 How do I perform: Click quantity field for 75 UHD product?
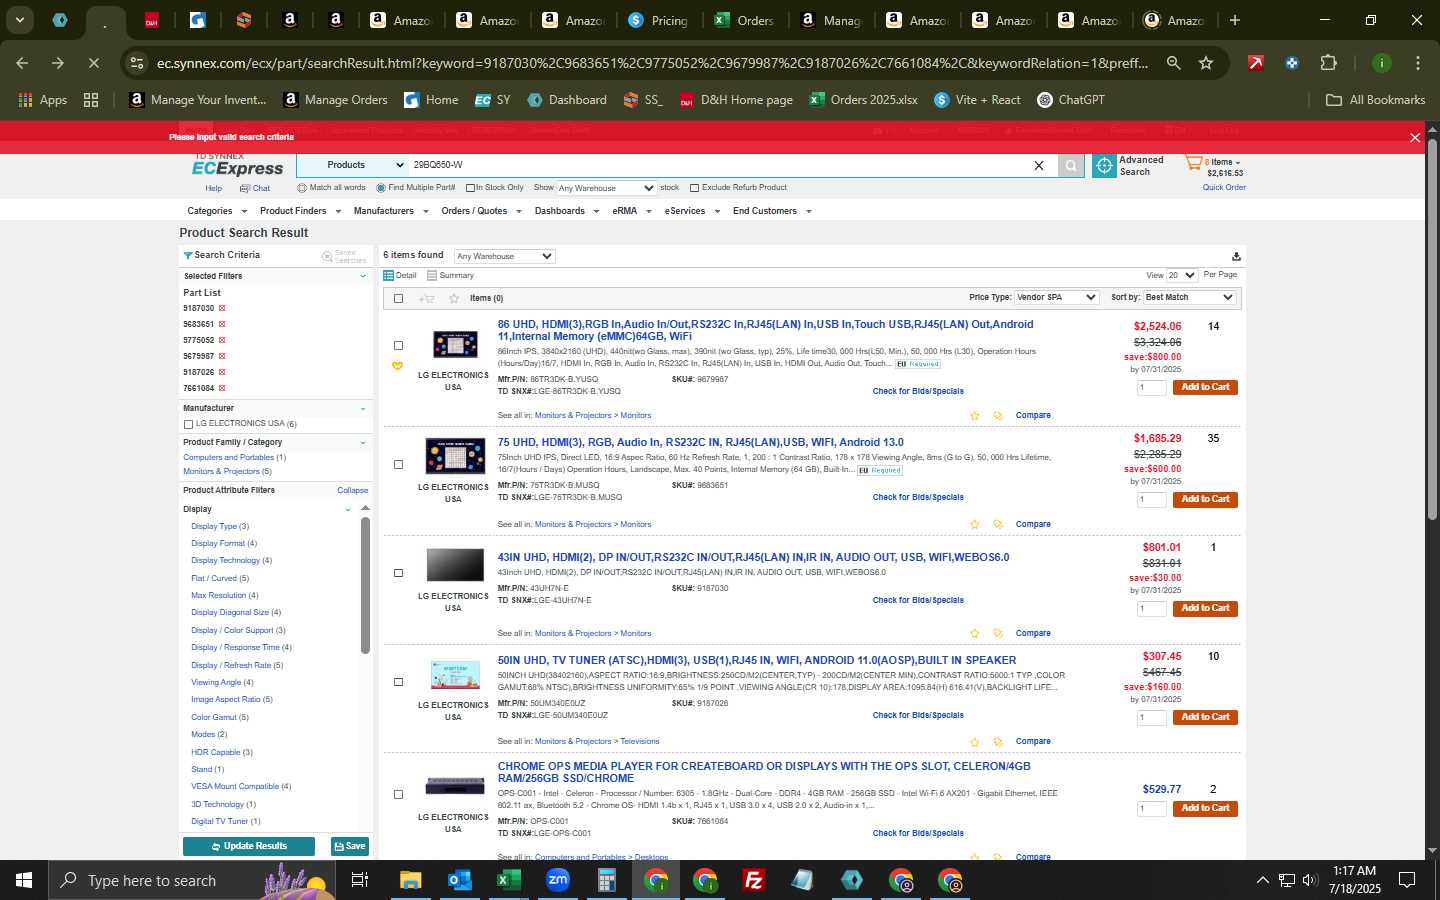tap(1151, 499)
